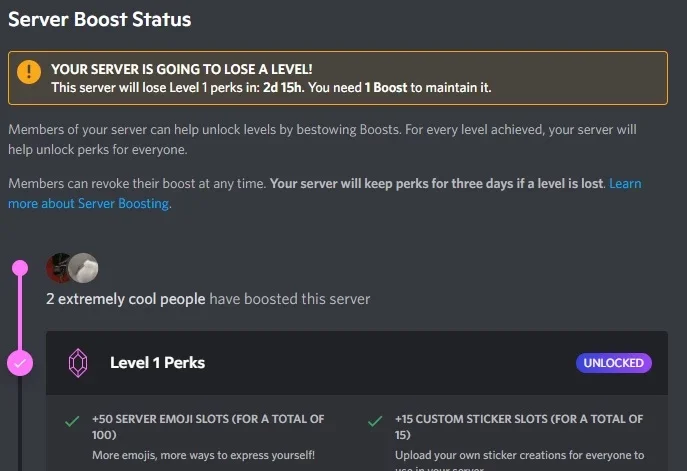Click the 2d 15h countdown text
This screenshot has width=687, height=471.
[282, 88]
